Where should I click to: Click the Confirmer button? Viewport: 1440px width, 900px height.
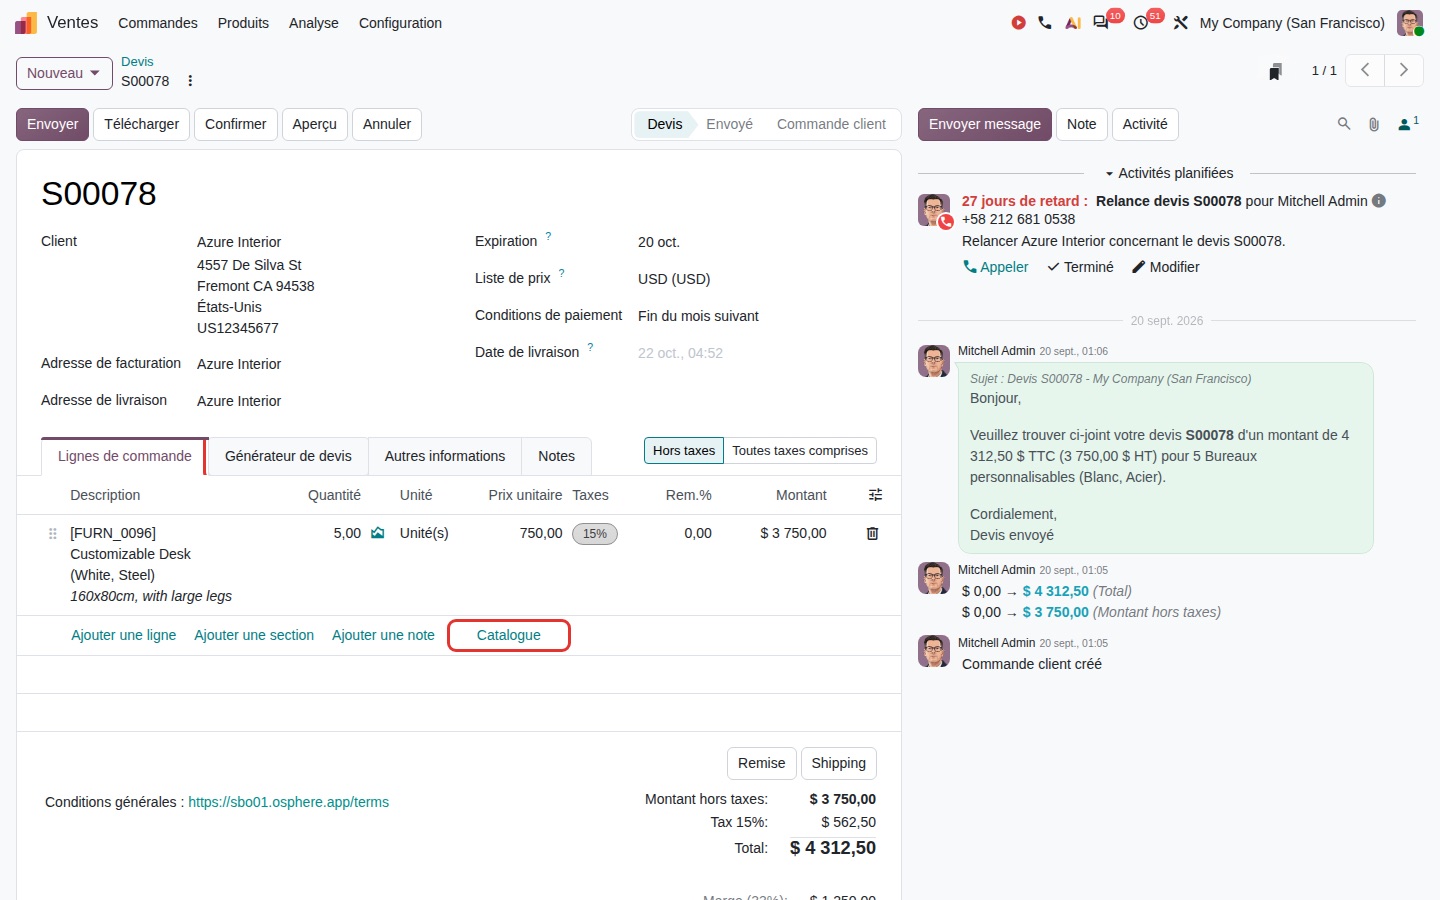coord(236,124)
